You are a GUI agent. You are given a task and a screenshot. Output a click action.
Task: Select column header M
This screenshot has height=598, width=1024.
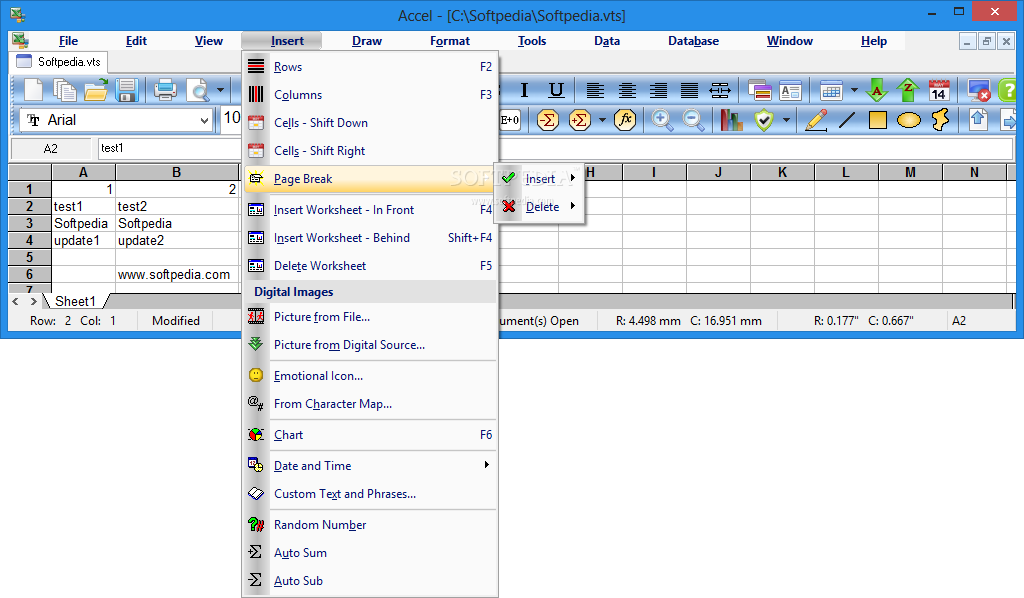910,172
